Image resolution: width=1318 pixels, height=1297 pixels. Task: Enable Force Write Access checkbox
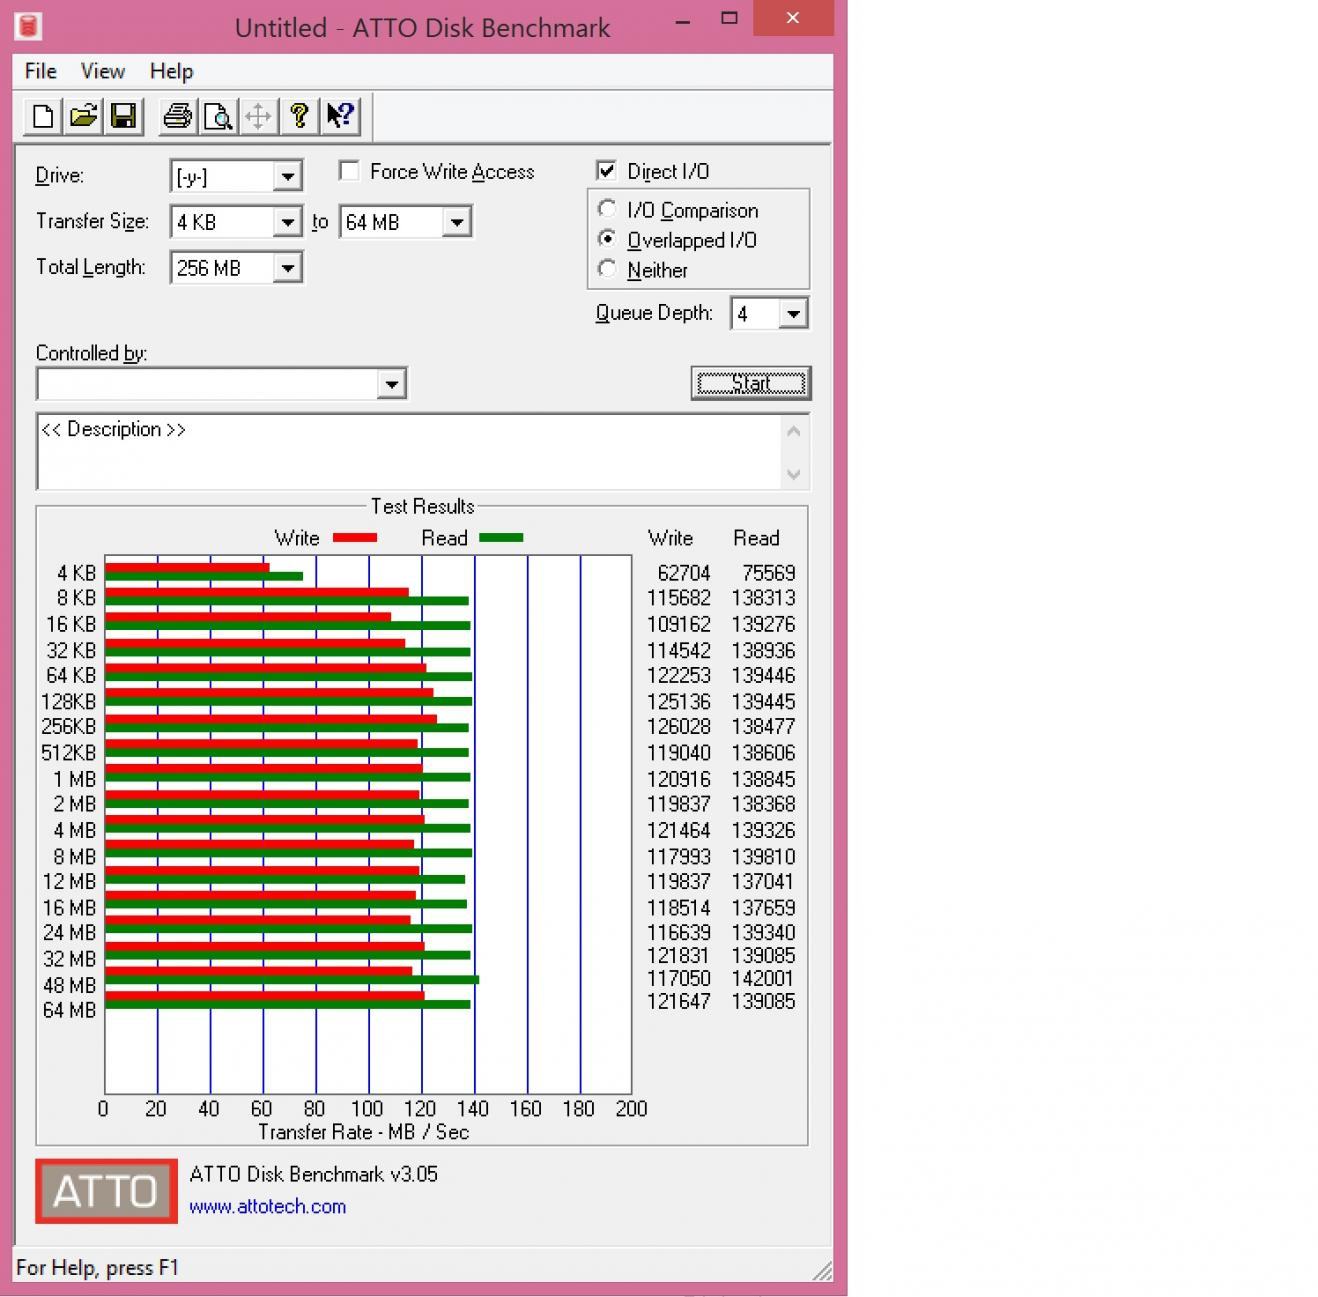pyautogui.click(x=349, y=171)
